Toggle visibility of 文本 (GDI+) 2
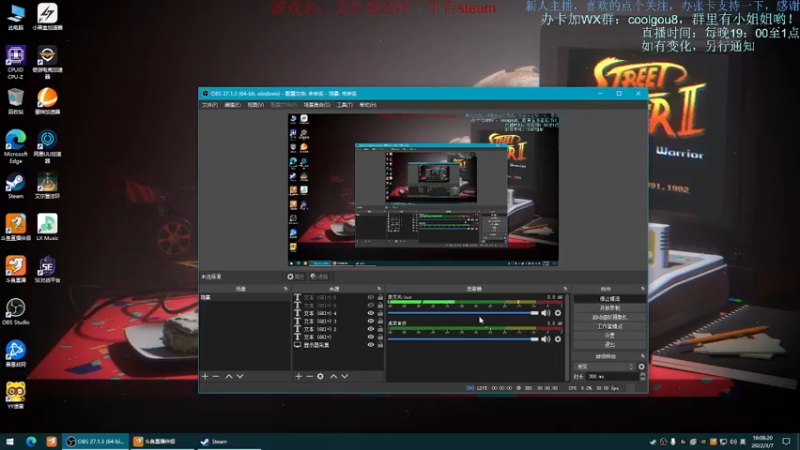800x450 pixels. [x=371, y=329]
